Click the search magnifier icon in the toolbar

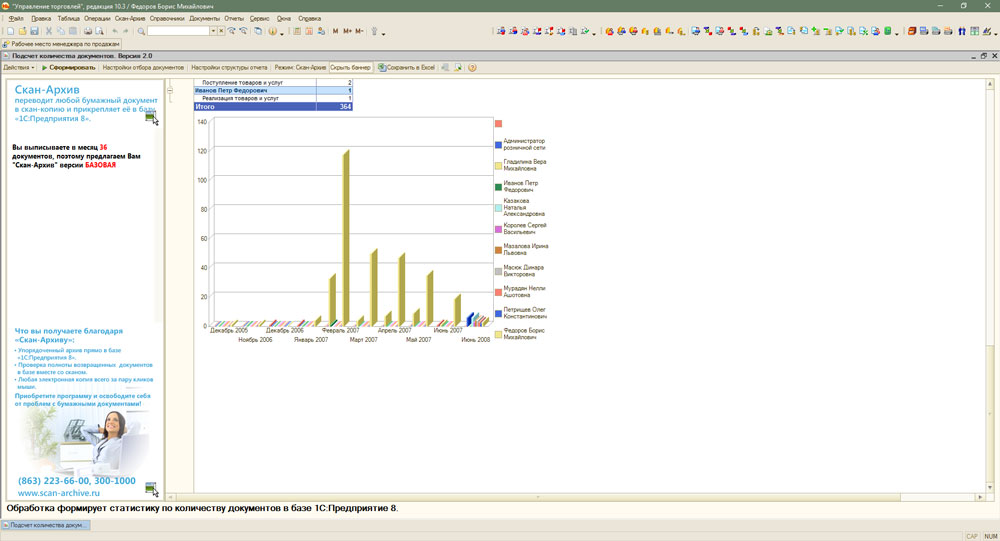(x=141, y=31)
